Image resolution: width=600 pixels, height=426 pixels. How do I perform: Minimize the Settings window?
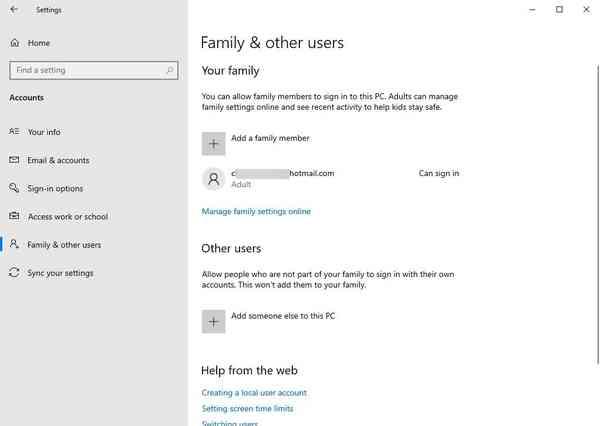532,10
